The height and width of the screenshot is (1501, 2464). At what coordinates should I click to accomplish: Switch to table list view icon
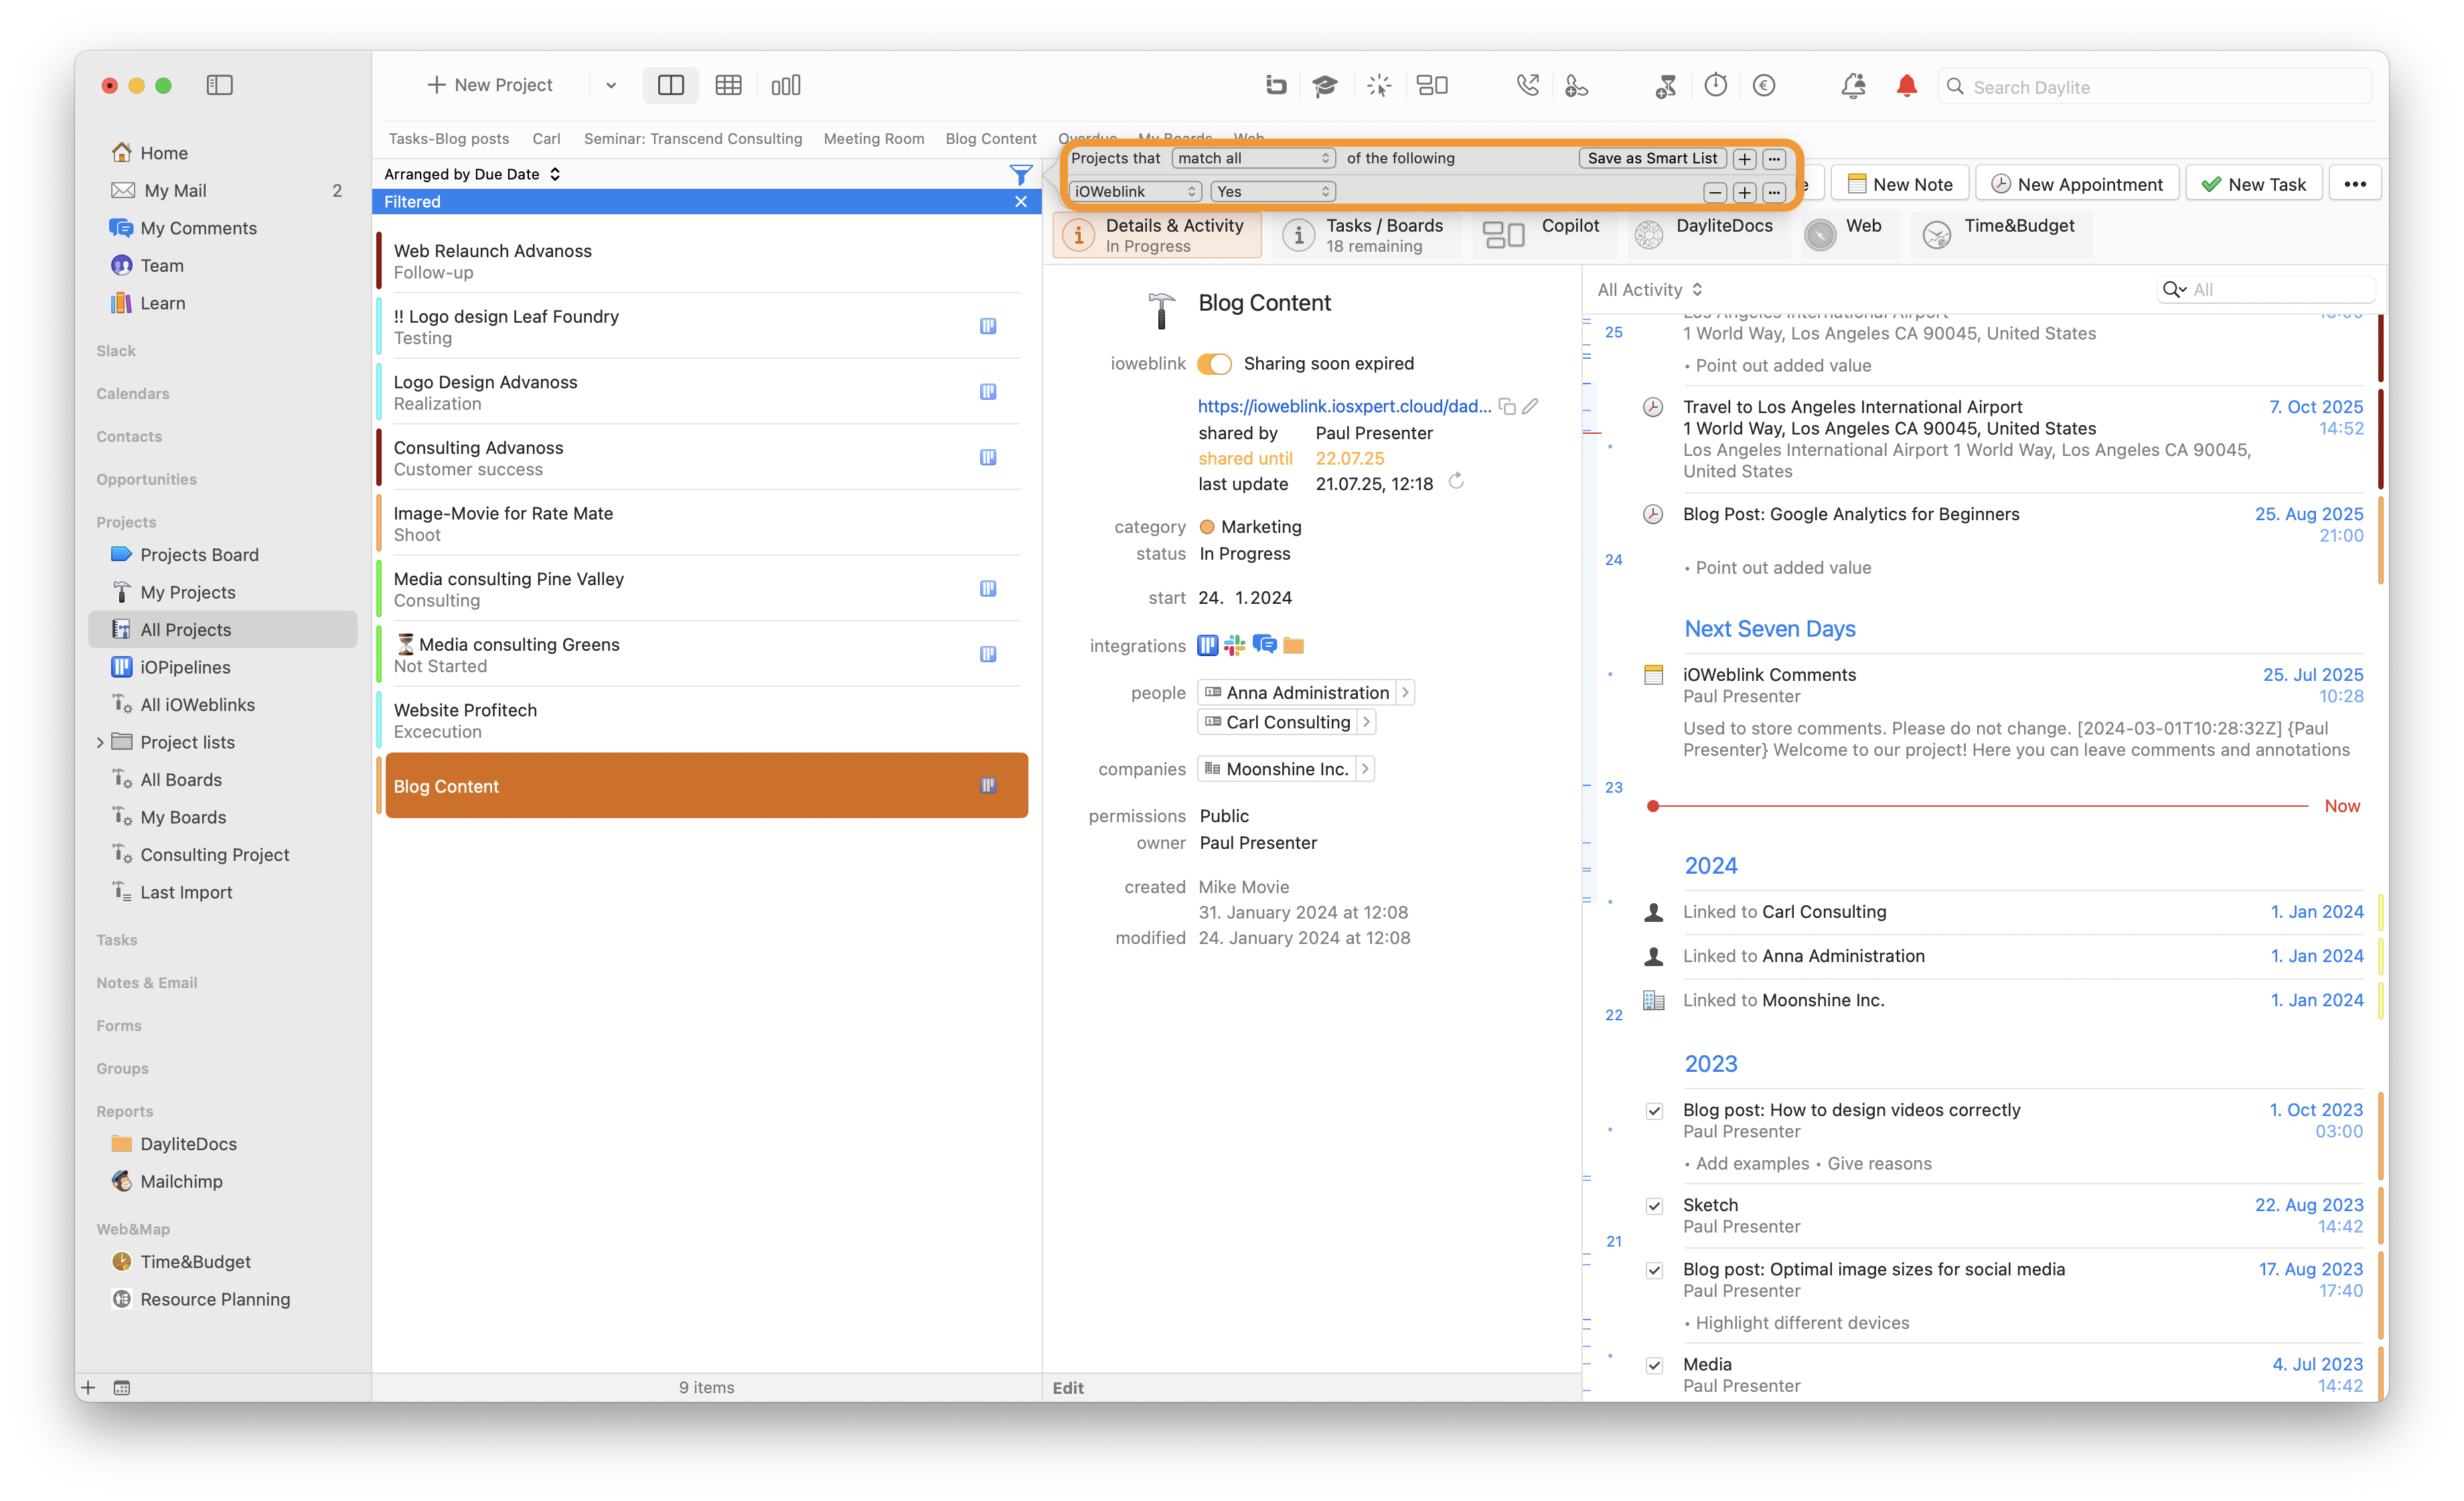(x=728, y=85)
